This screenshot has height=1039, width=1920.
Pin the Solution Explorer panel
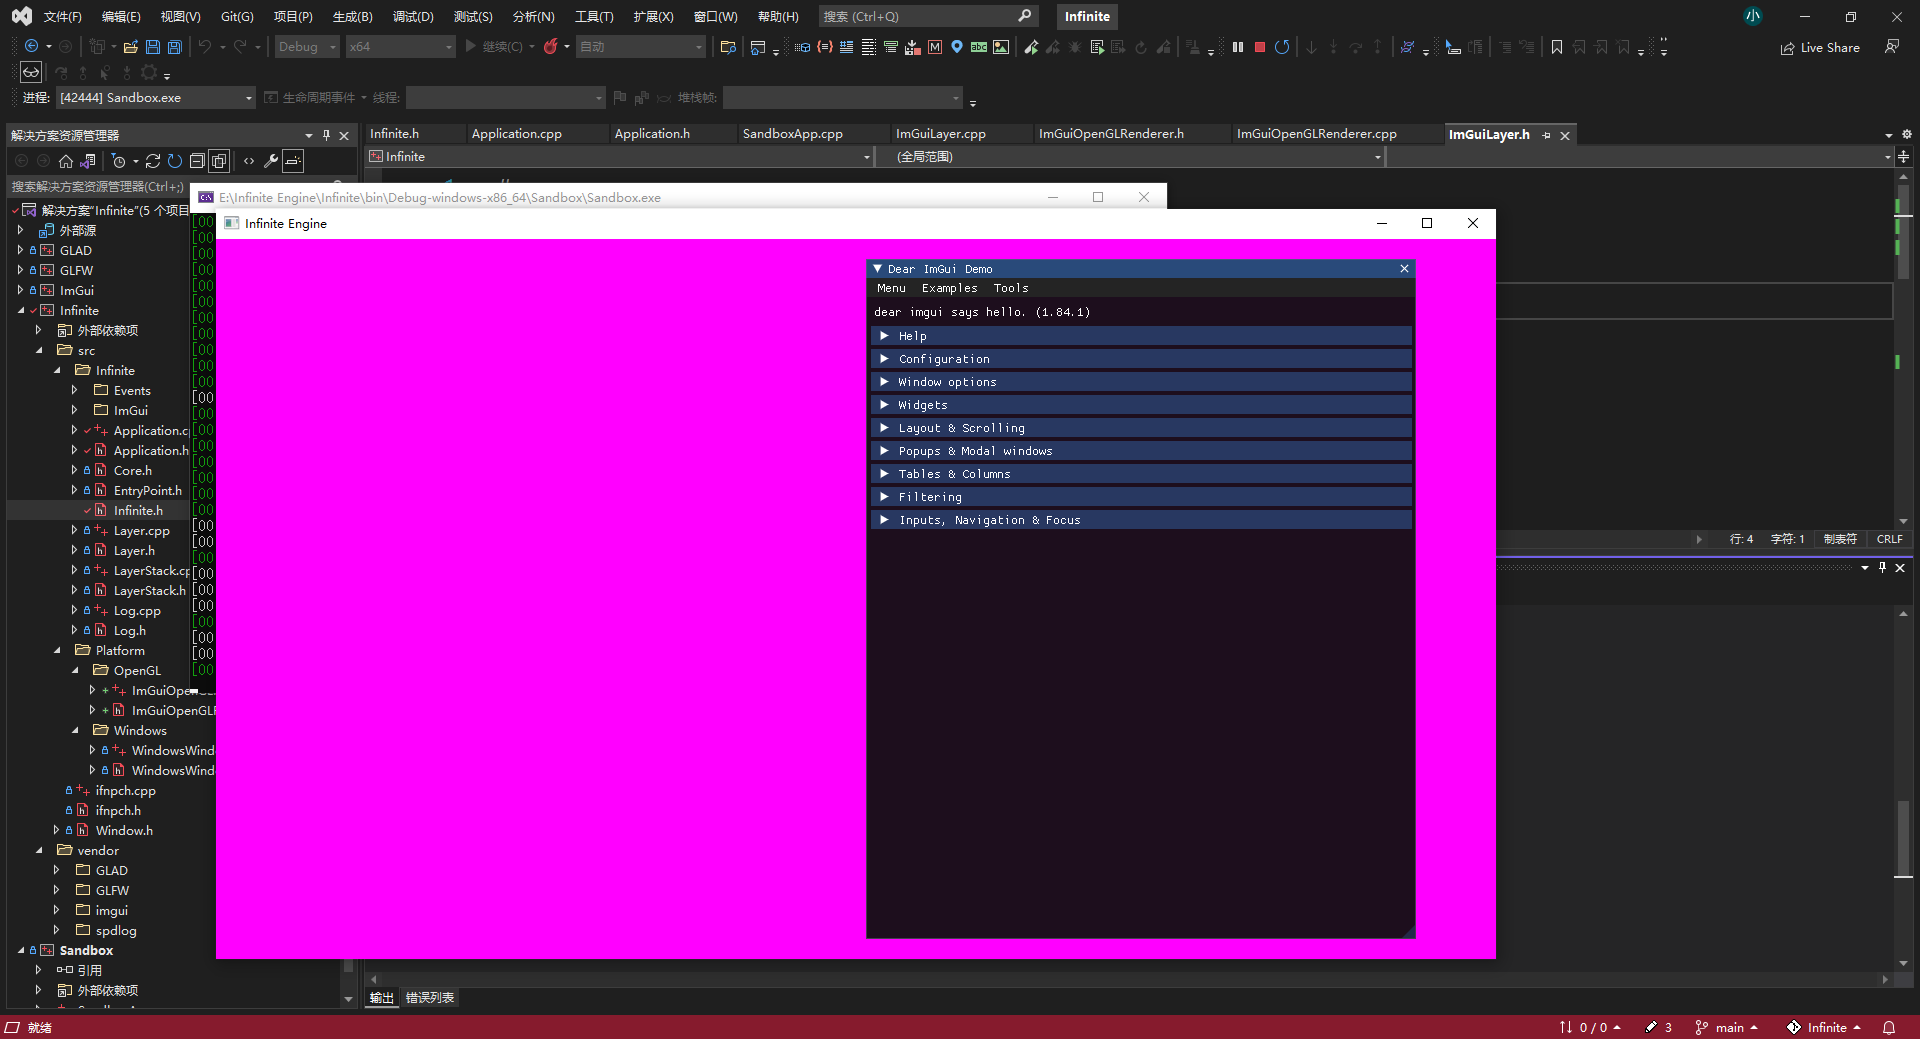325,134
